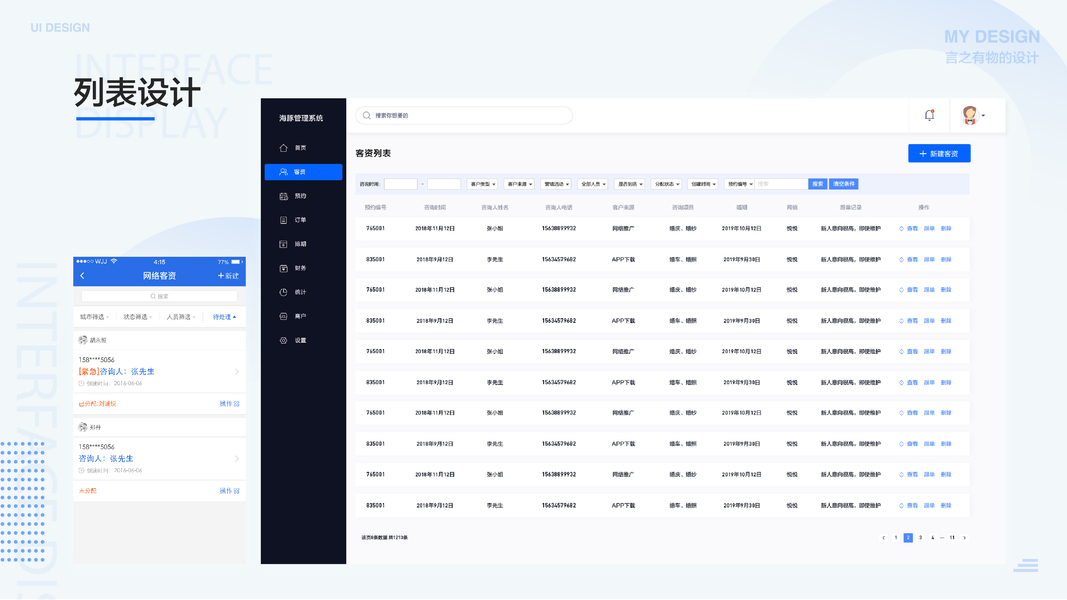The height and width of the screenshot is (600, 1067).
Task: Click the consultation start date field
Action: [401, 184]
